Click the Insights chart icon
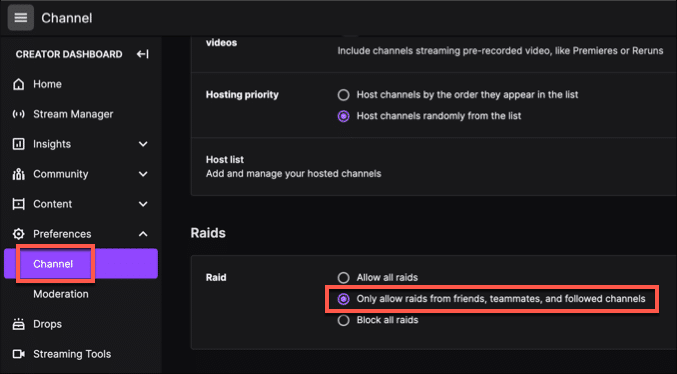The height and width of the screenshot is (374, 677). [x=19, y=144]
